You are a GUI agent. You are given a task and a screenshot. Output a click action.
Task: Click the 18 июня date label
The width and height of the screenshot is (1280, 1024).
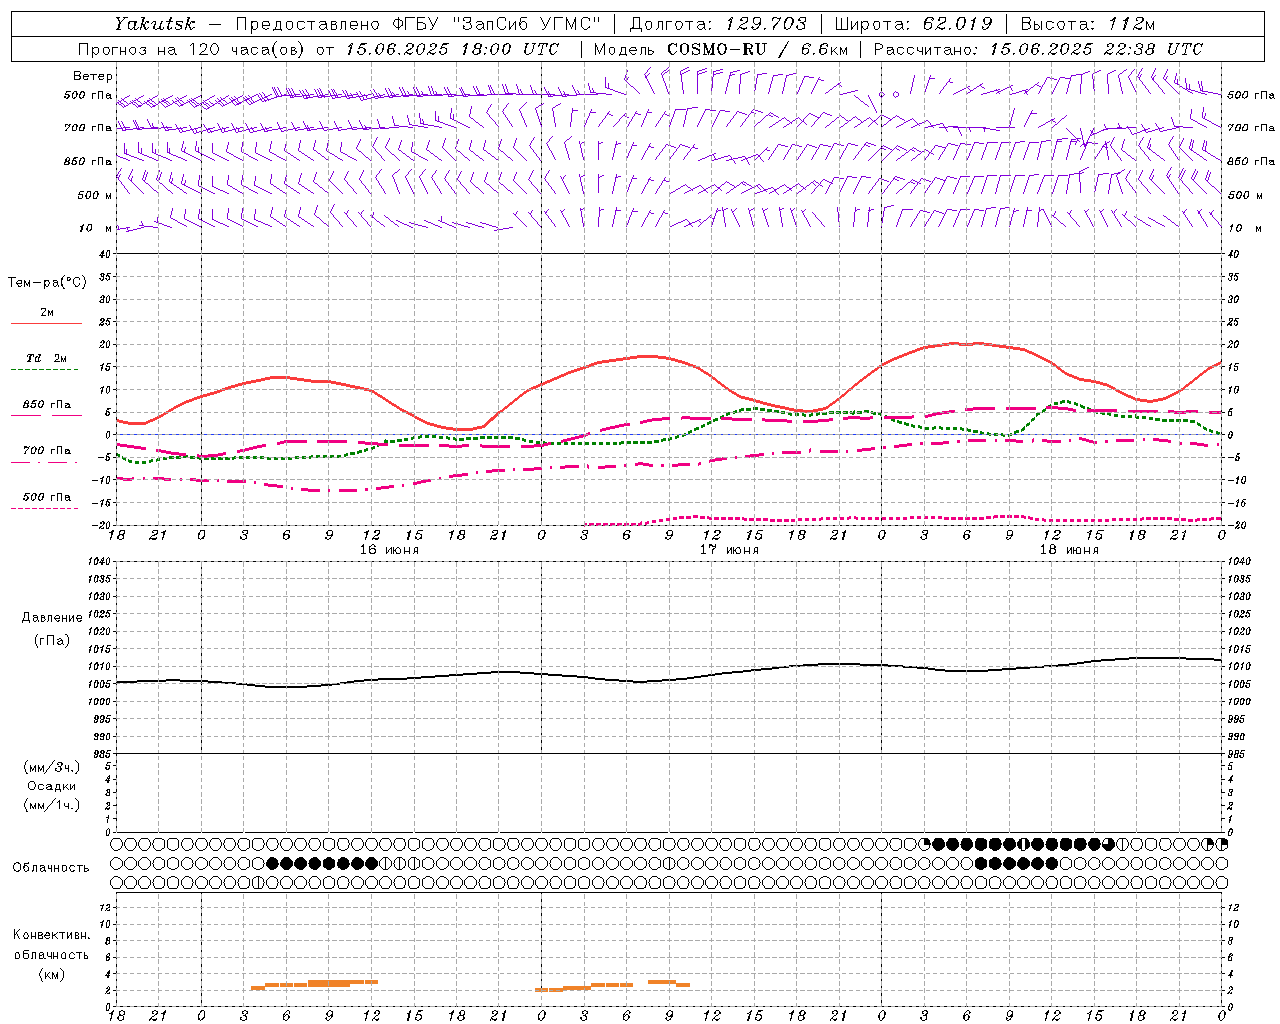[x=1069, y=550]
